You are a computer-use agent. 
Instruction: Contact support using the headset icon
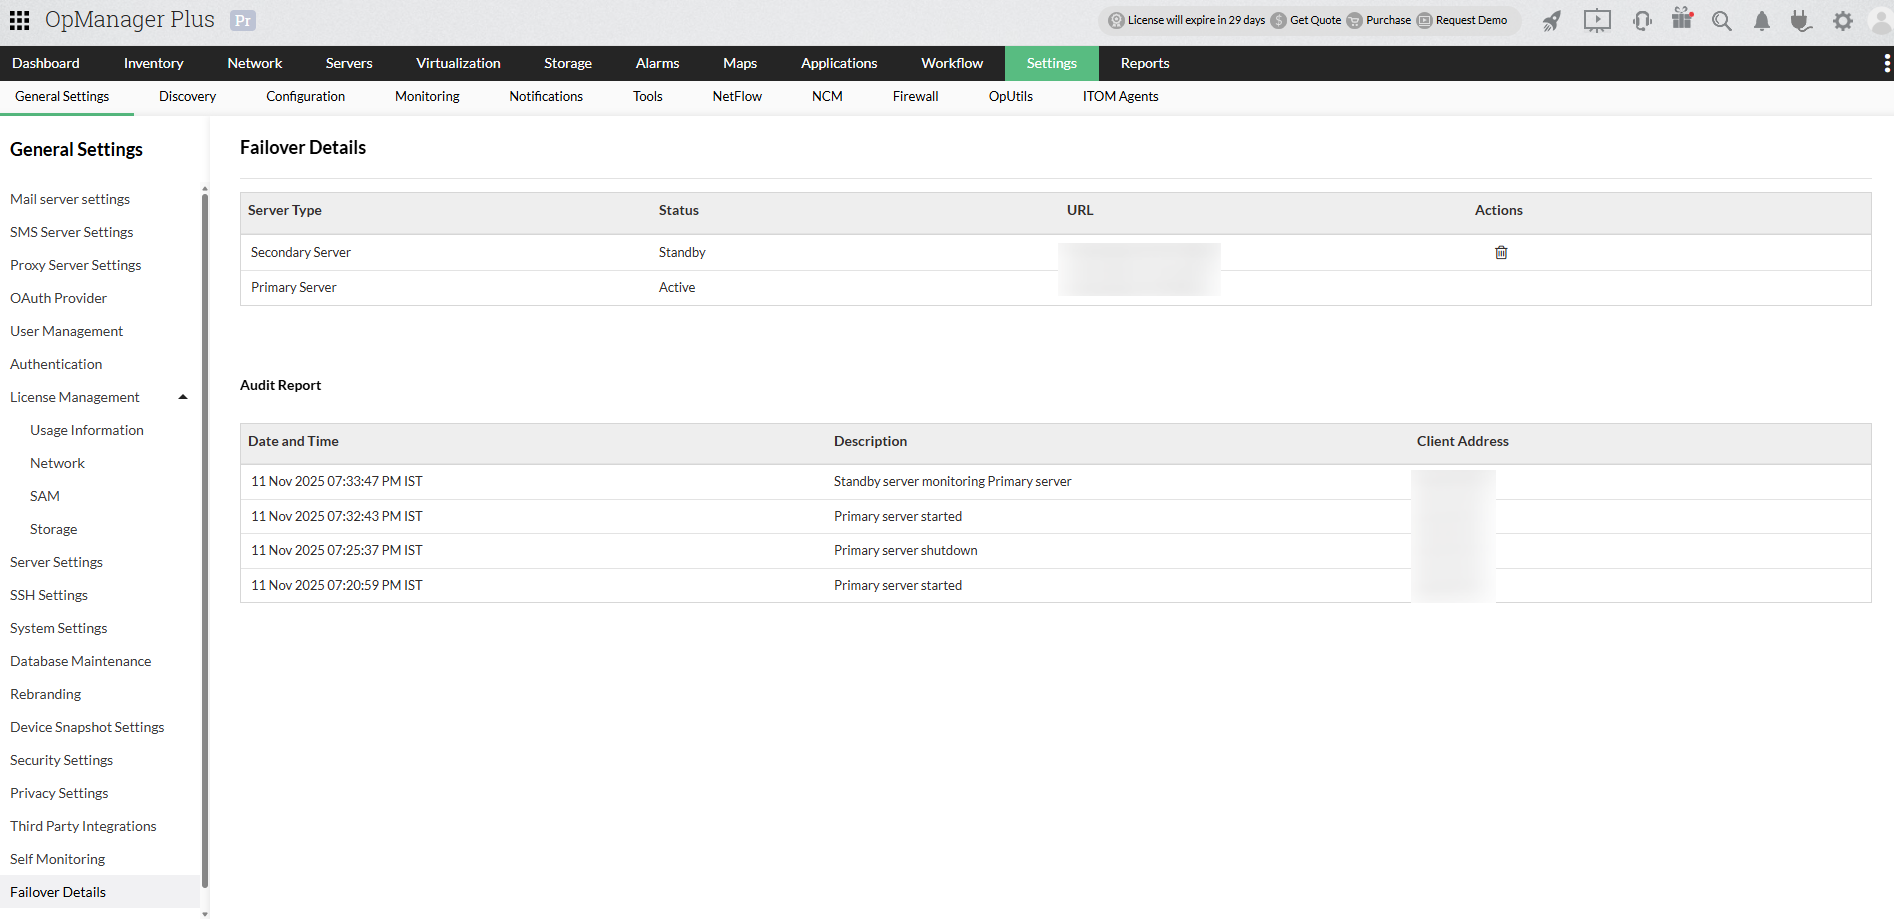click(1642, 20)
